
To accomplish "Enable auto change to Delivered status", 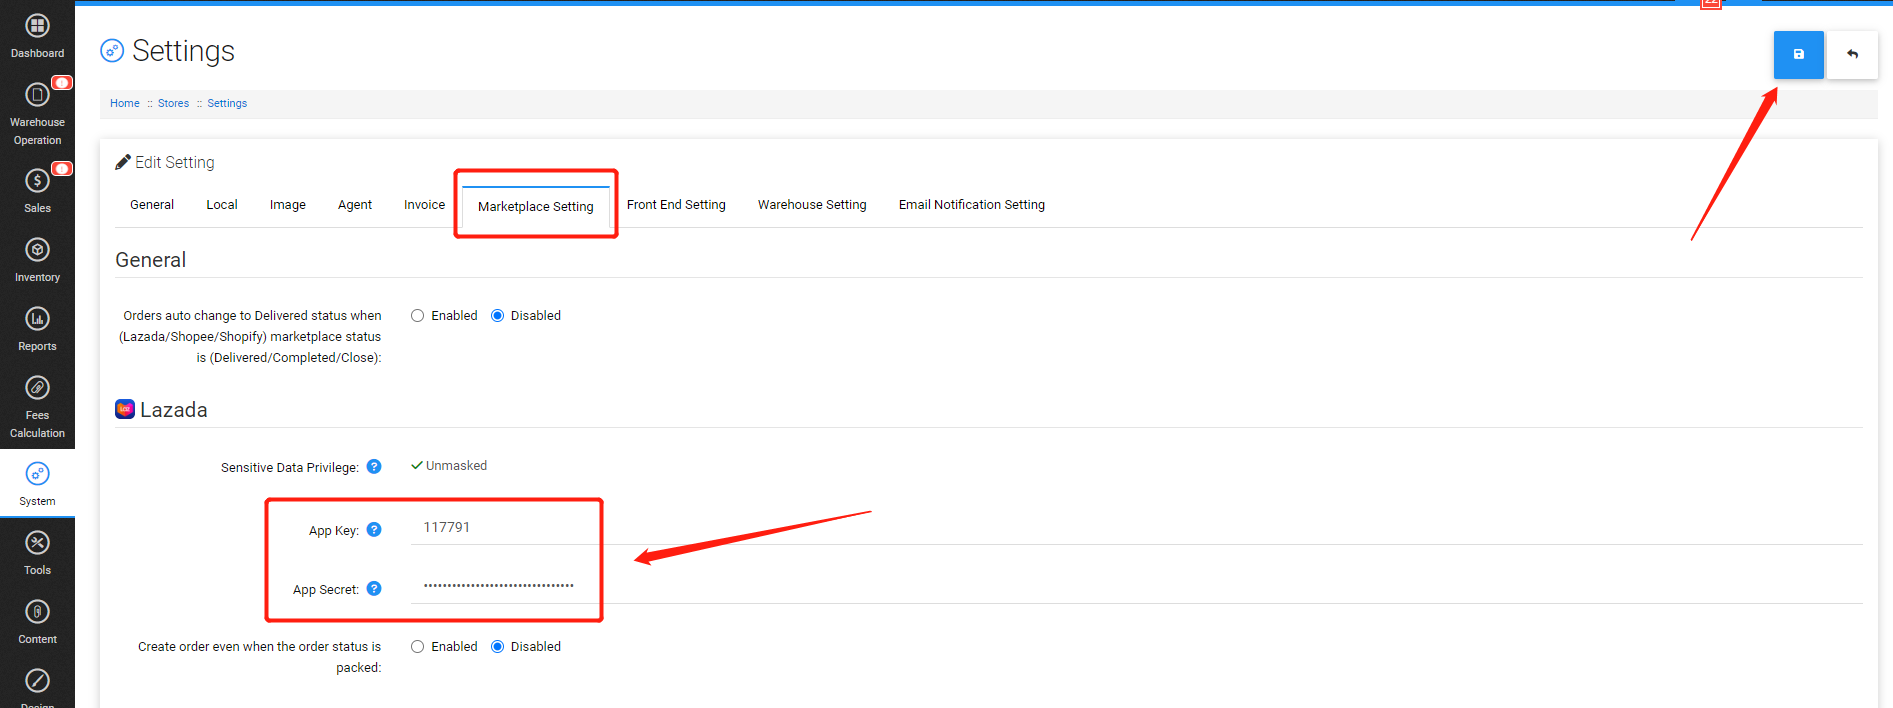I will [x=418, y=316].
